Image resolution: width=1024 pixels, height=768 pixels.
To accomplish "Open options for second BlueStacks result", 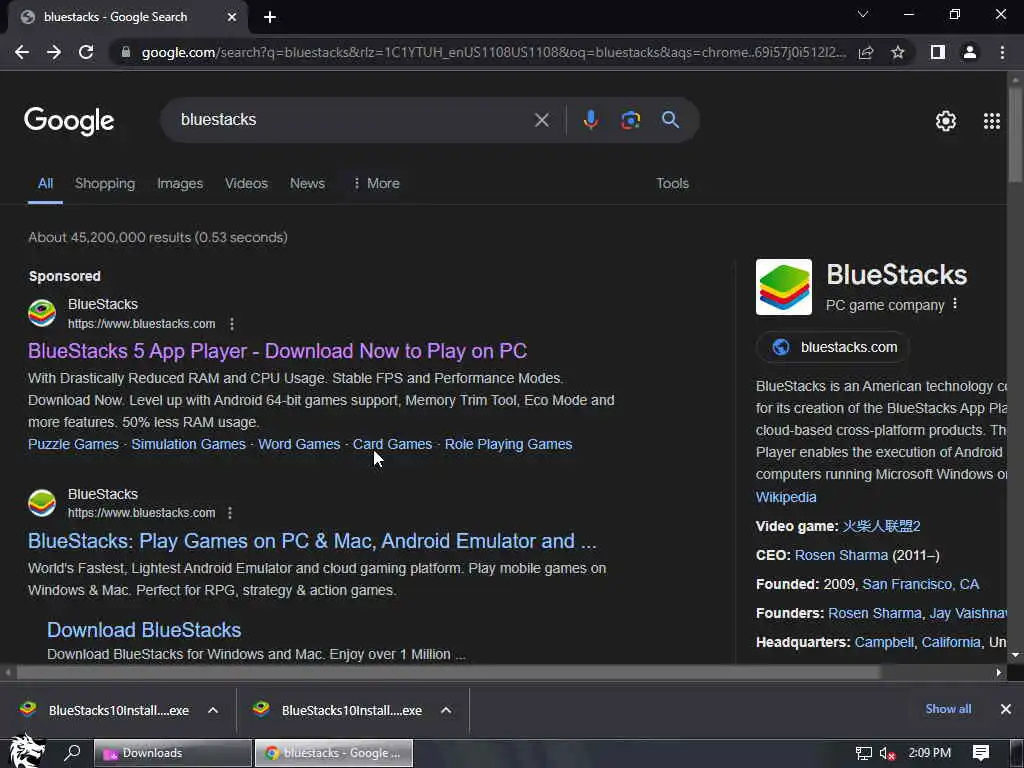I will coord(230,513).
